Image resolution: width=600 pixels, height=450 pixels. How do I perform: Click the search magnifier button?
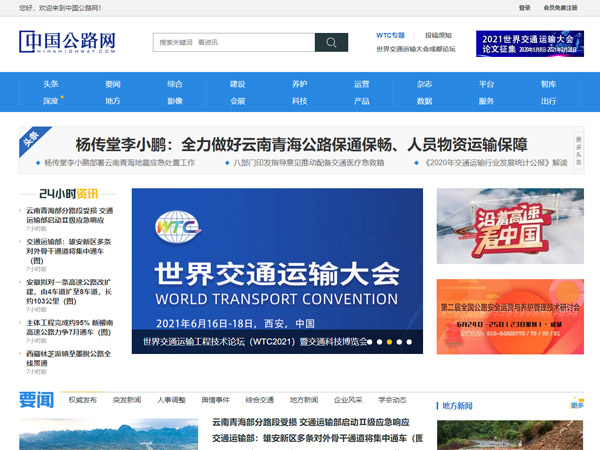click(331, 42)
